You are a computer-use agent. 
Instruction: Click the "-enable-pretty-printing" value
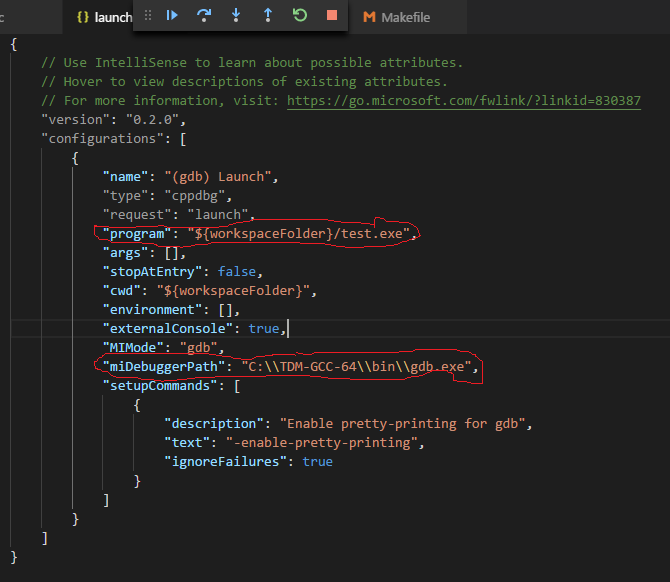[322, 443]
